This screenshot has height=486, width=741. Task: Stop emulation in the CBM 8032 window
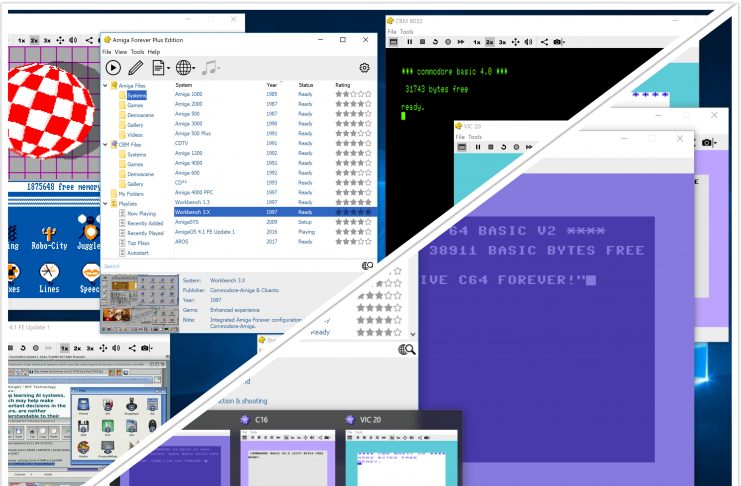click(x=422, y=42)
